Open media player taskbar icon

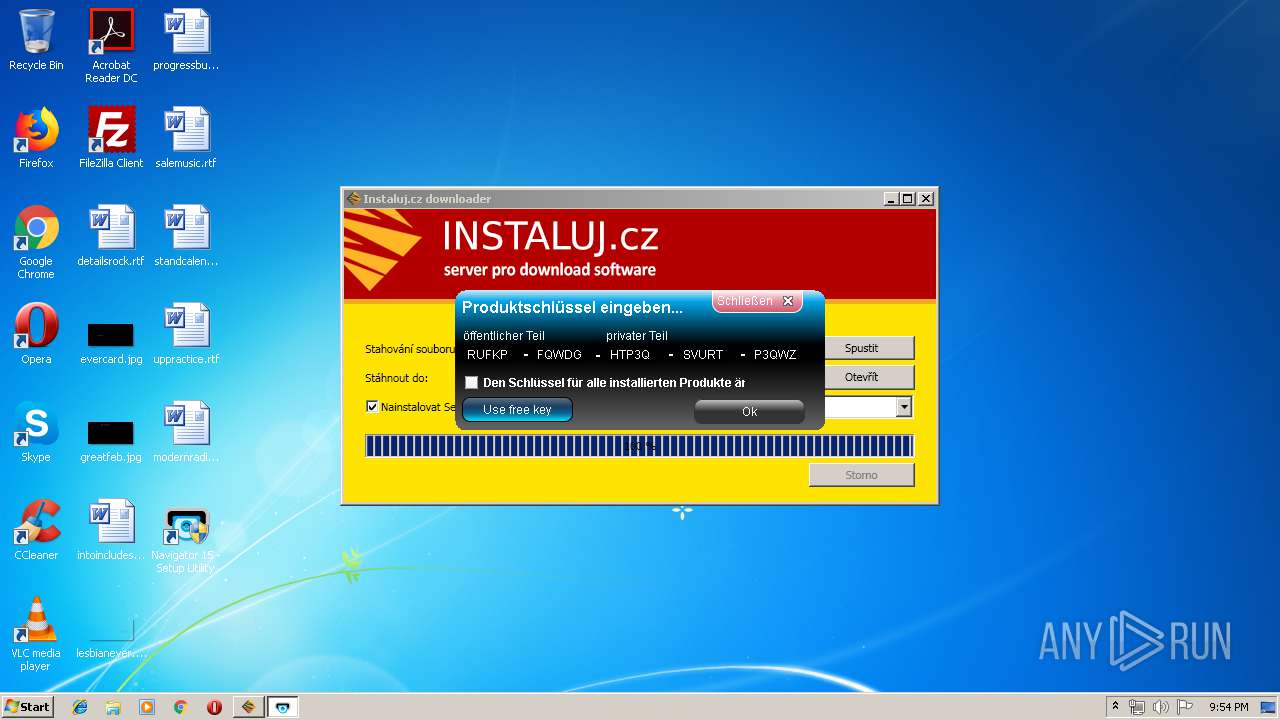(147, 707)
